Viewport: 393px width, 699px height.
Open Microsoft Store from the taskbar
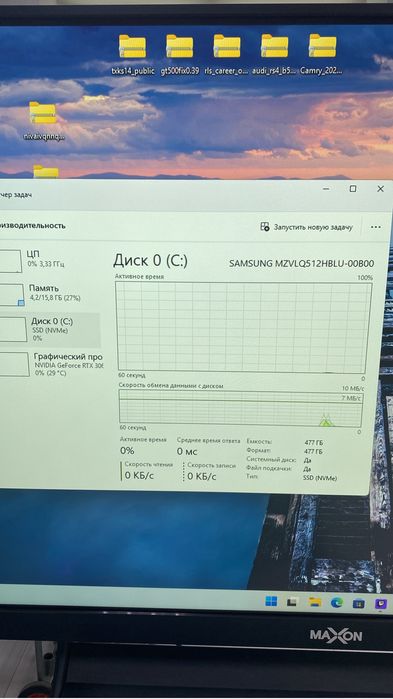(359, 604)
